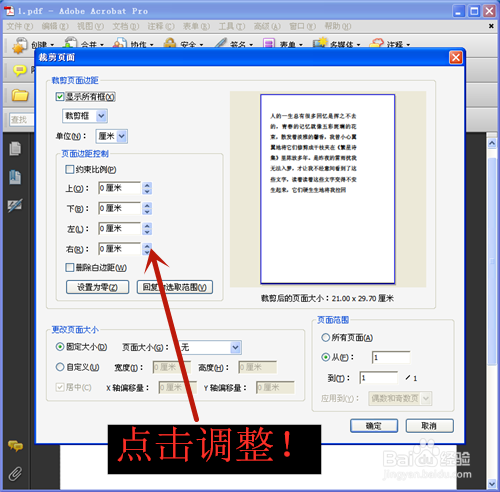
Task: Click the To (到) page number field
Action: [379, 378]
